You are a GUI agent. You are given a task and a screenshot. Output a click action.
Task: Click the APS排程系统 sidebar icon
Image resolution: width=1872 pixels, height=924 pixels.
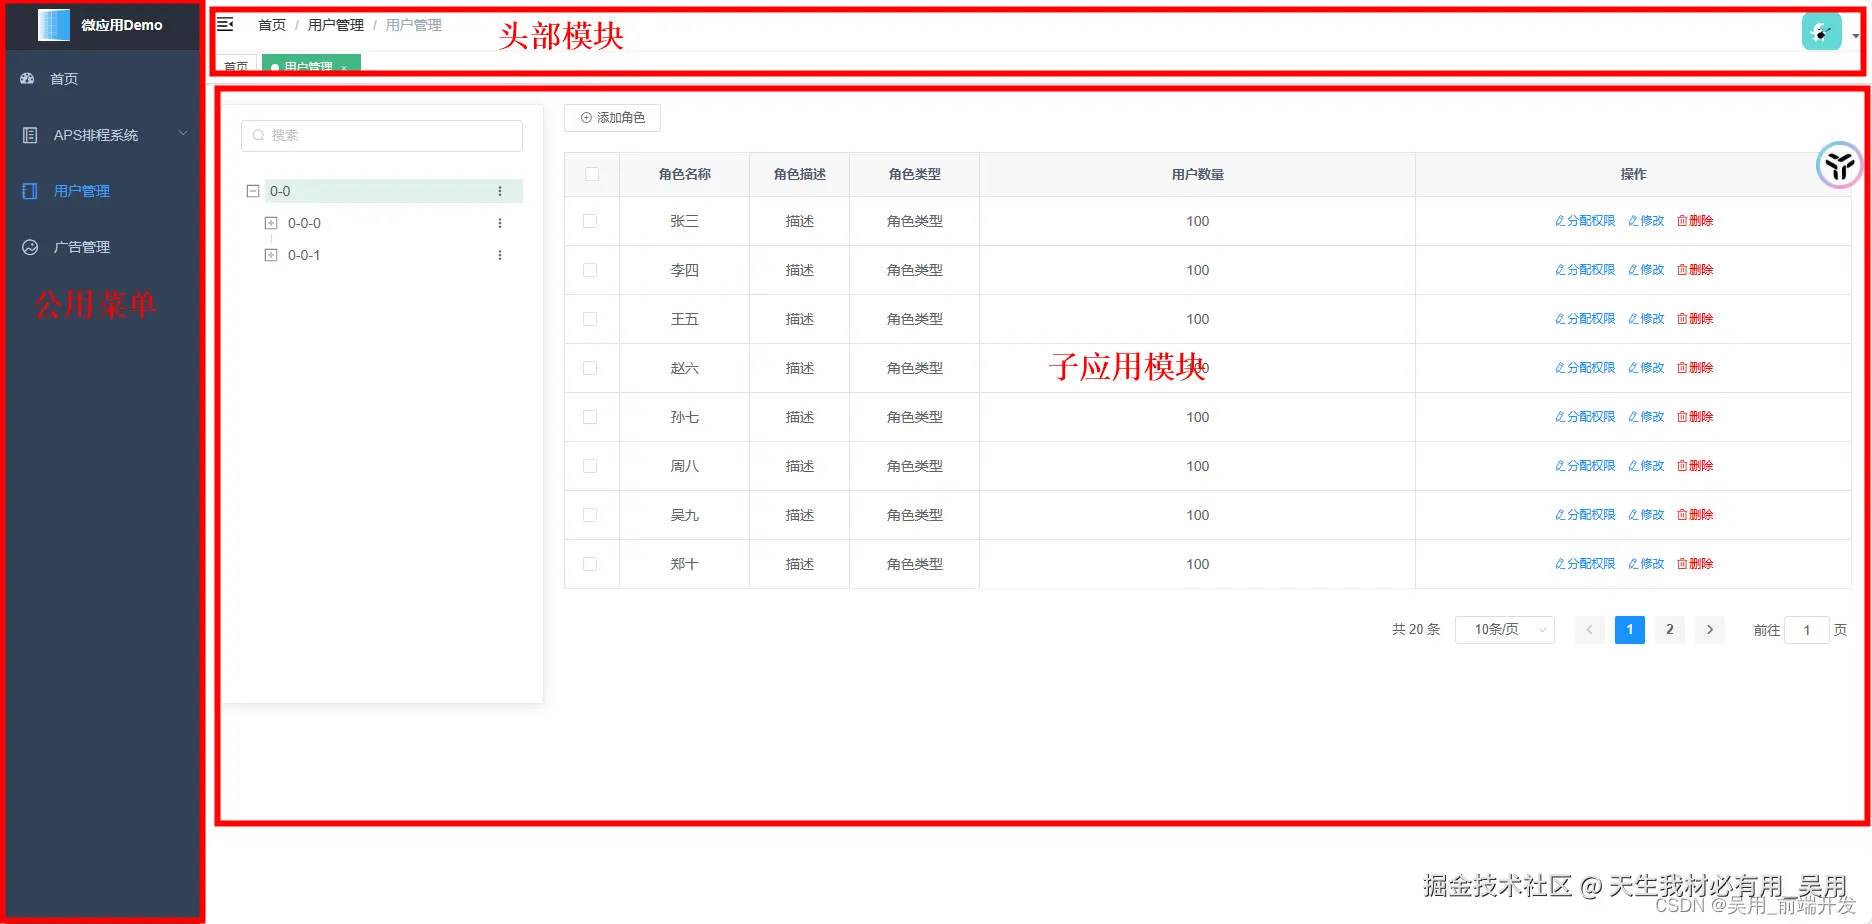(x=31, y=135)
